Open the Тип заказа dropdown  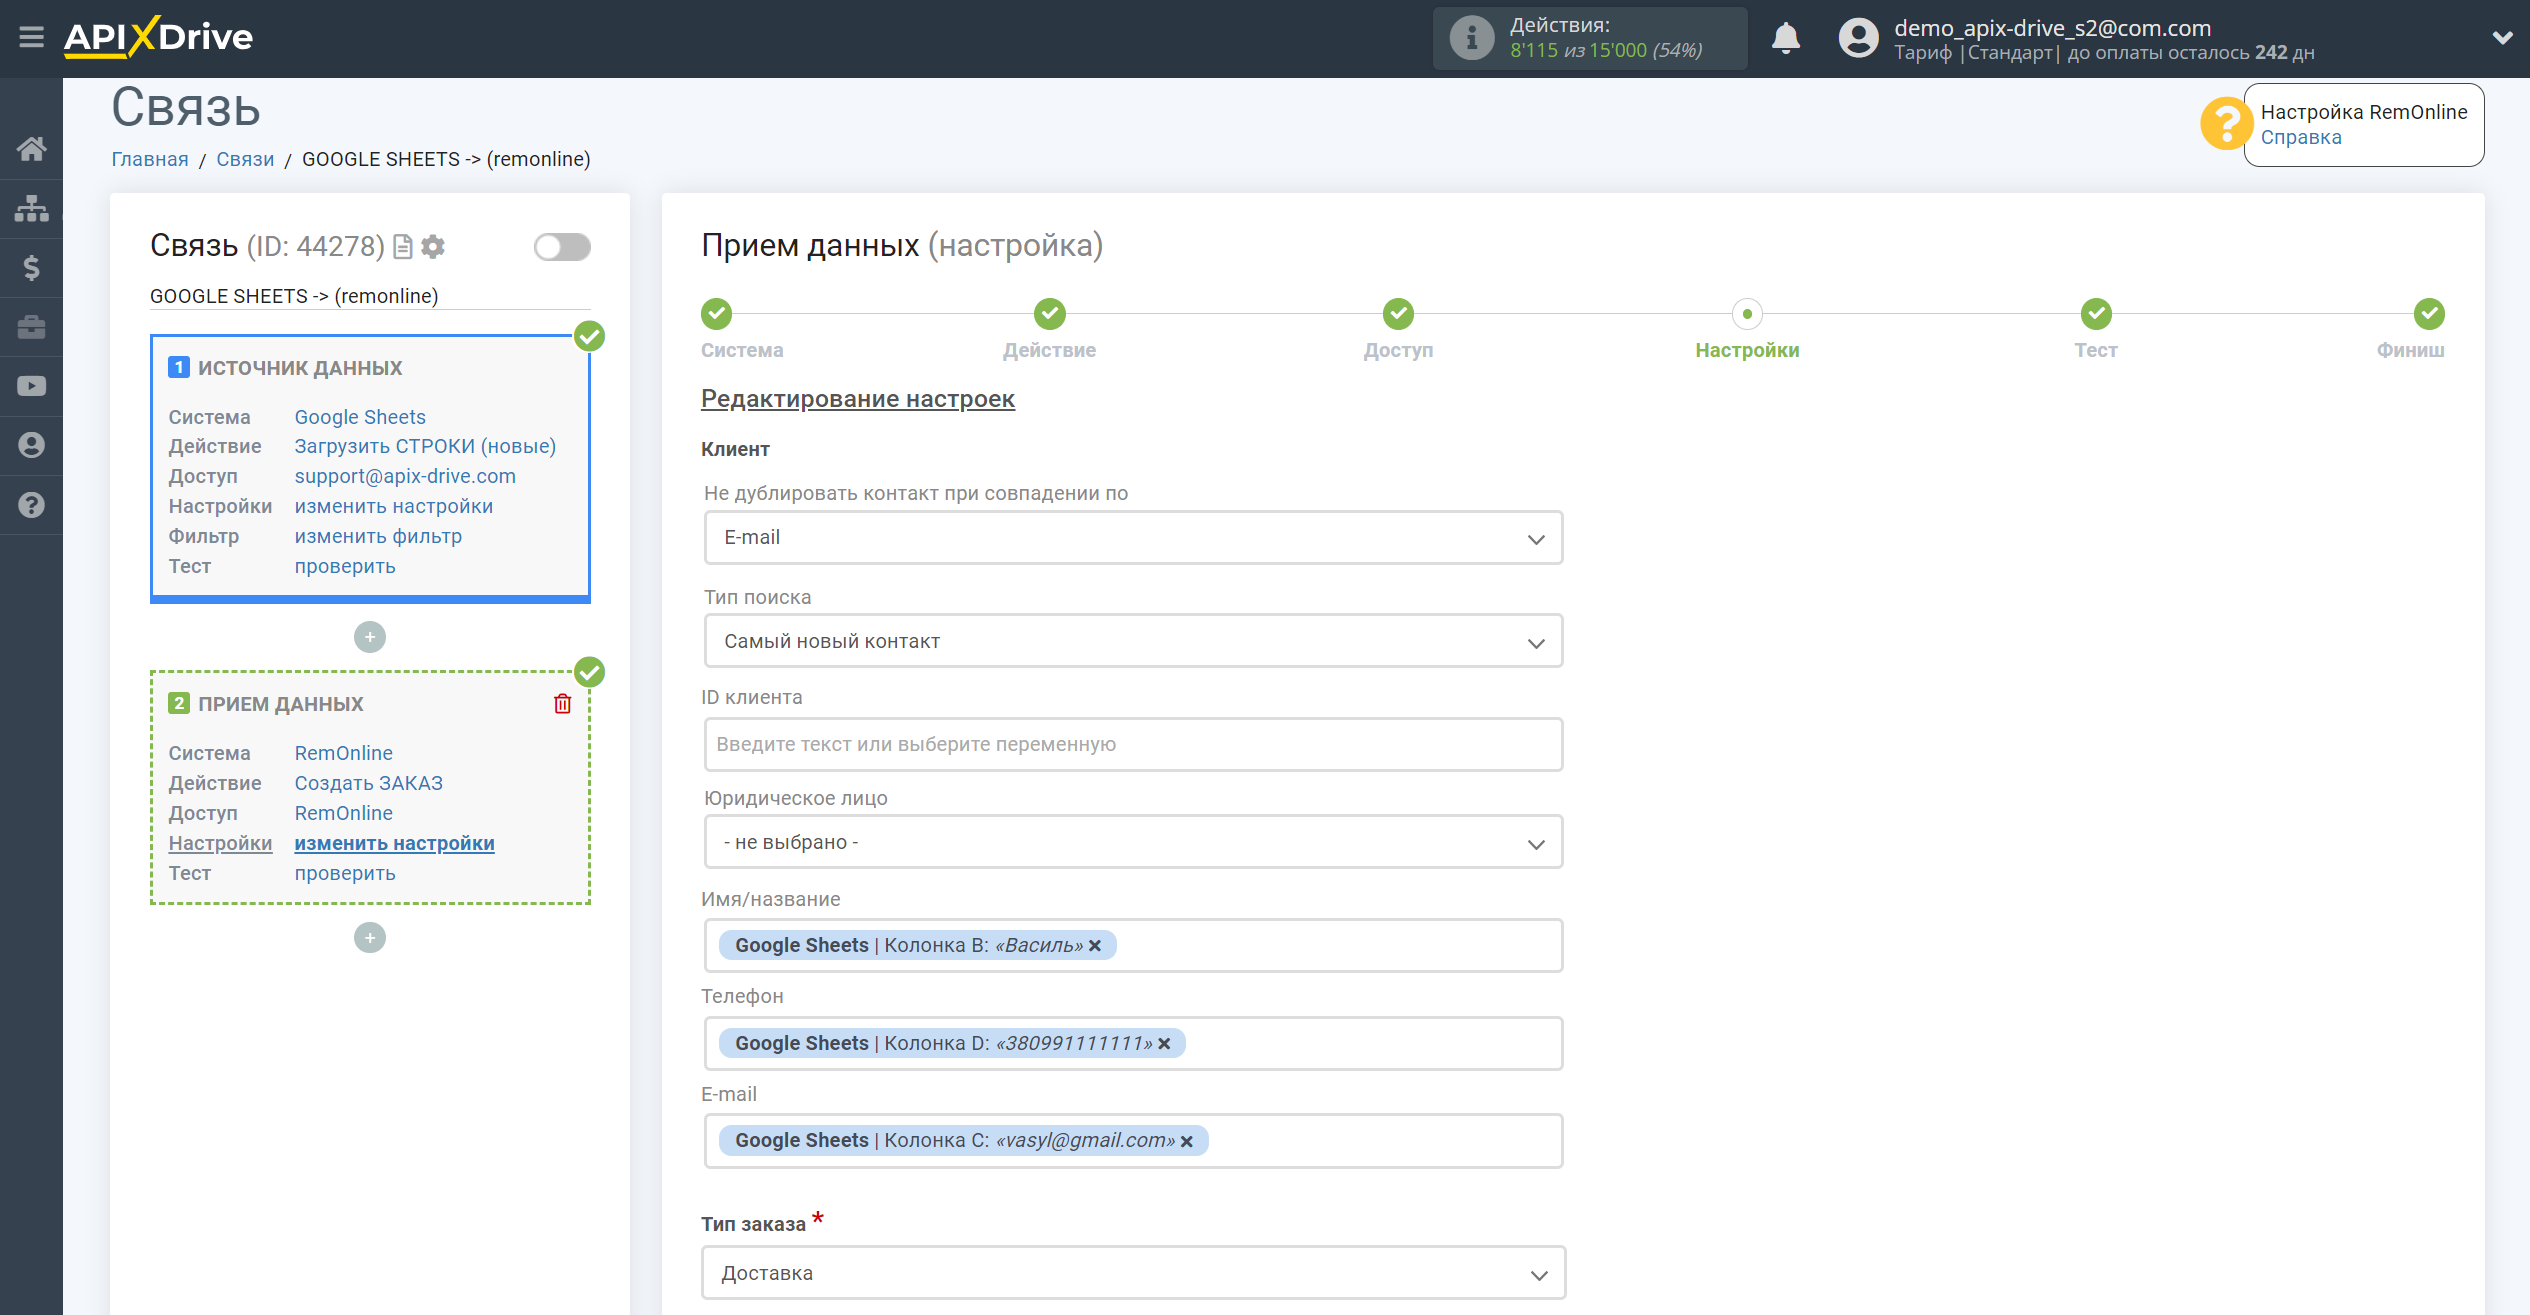(x=1133, y=1273)
